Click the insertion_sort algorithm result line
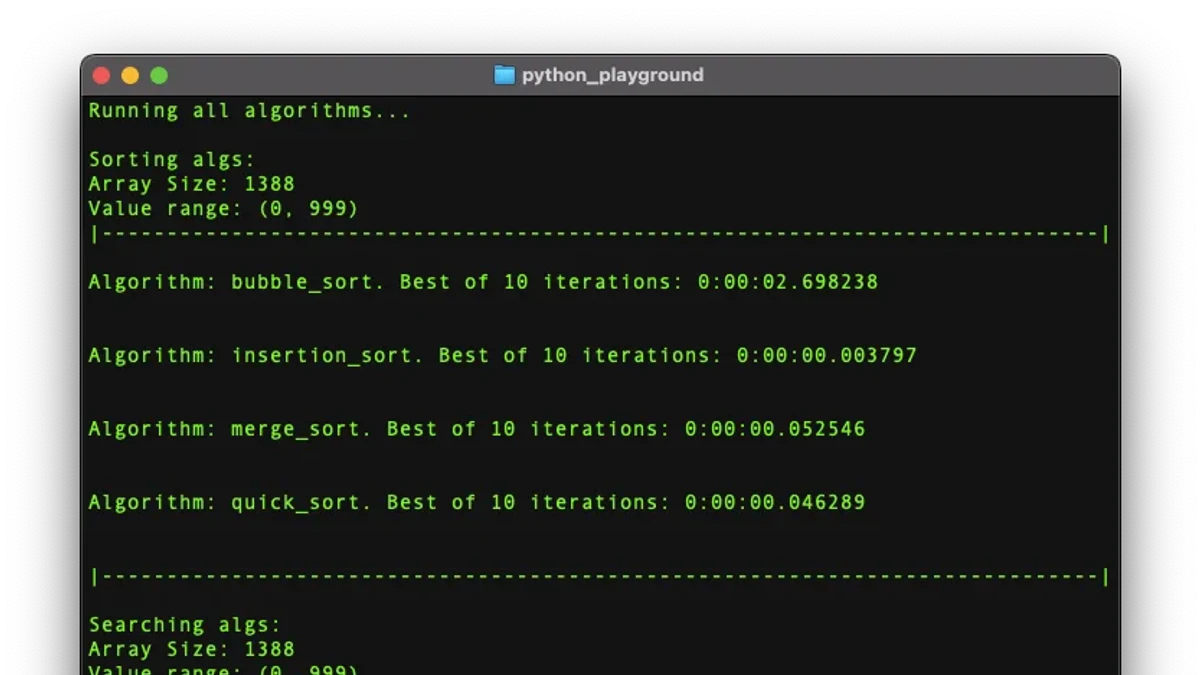Viewport: 1200px width, 675px height. [x=502, y=355]
